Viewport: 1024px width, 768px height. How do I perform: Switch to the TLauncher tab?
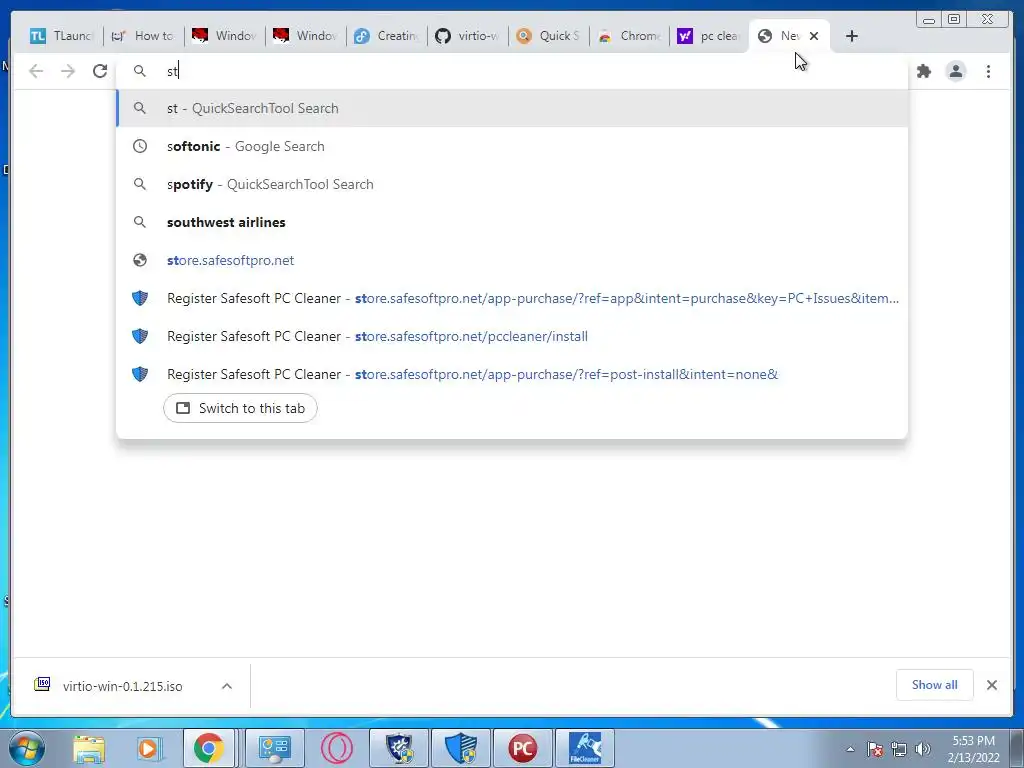pyautogui.click(x=62, y=36)
